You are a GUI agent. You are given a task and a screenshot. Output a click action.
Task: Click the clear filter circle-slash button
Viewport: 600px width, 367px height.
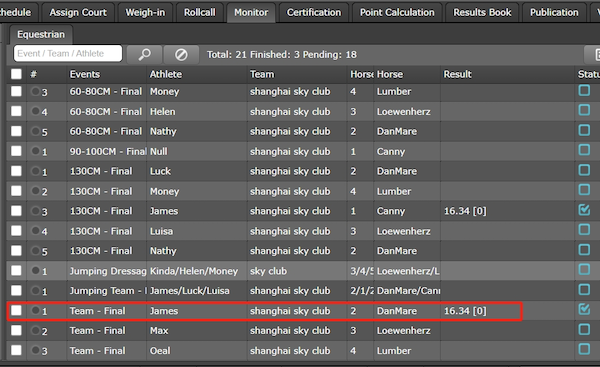[181, 54]
